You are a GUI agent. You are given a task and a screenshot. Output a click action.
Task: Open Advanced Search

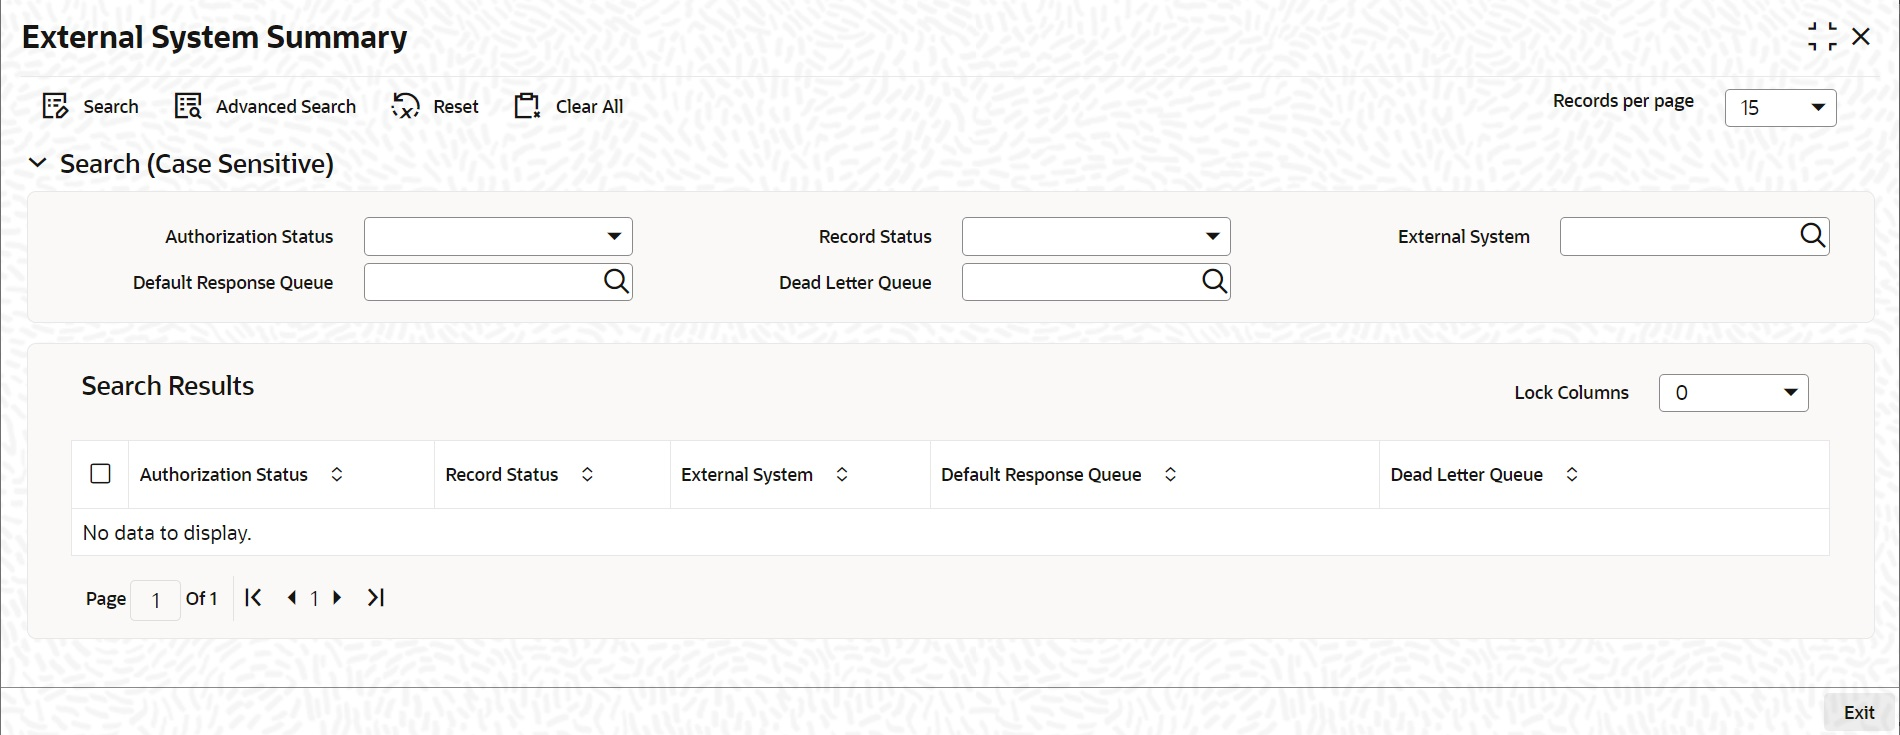pyautogui.click(x=188, y=106)
